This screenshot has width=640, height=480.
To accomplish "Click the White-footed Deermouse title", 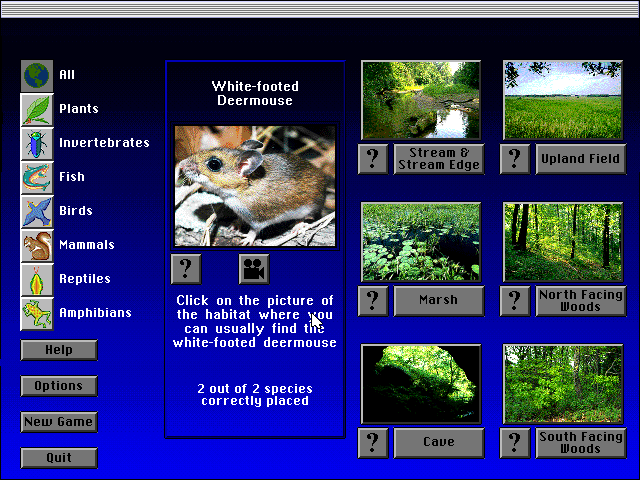I will tap(255, 93).
